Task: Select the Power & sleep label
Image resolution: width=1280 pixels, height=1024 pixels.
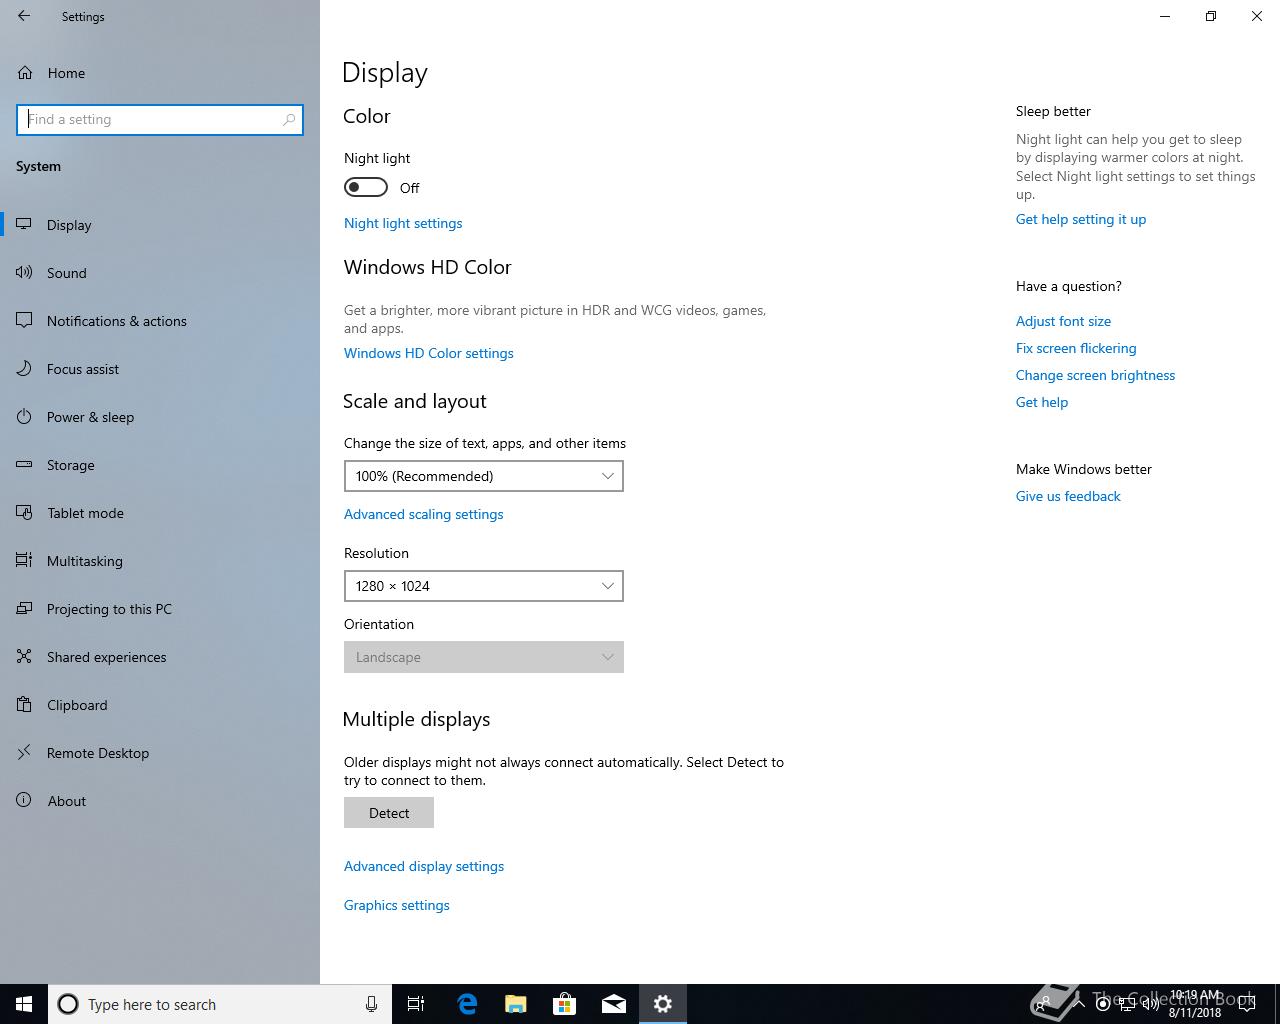Action: (90, 417)
